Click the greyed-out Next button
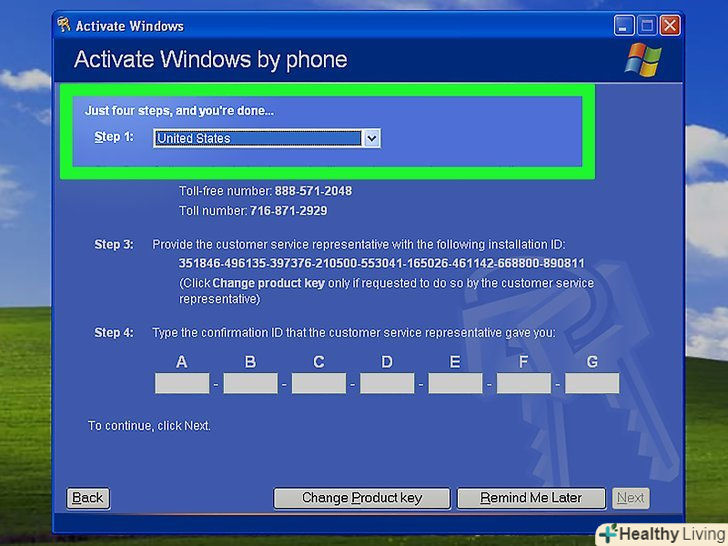728x546 pixels. coord(630,498)
